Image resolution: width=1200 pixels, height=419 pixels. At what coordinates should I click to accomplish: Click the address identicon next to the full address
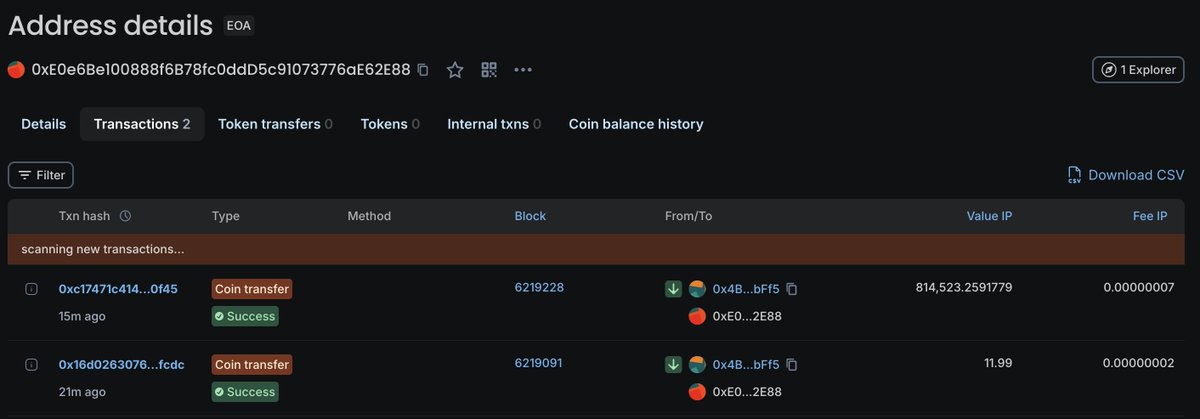(16, 70)
